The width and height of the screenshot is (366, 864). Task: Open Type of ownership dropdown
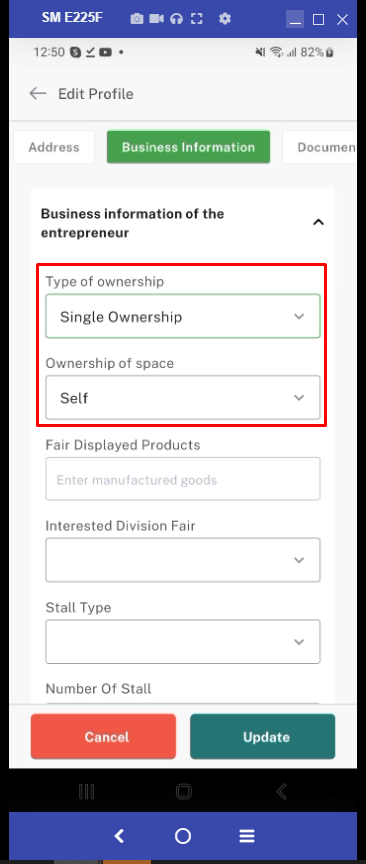tap(183, 316)
